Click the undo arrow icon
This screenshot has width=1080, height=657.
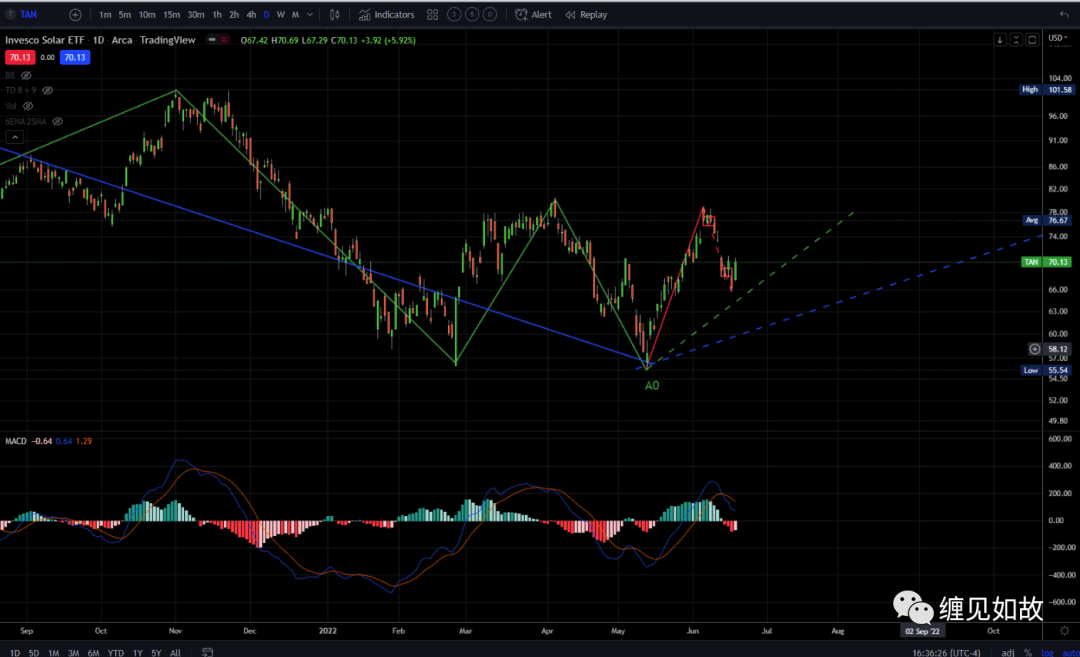click(x=1064, y=14)
